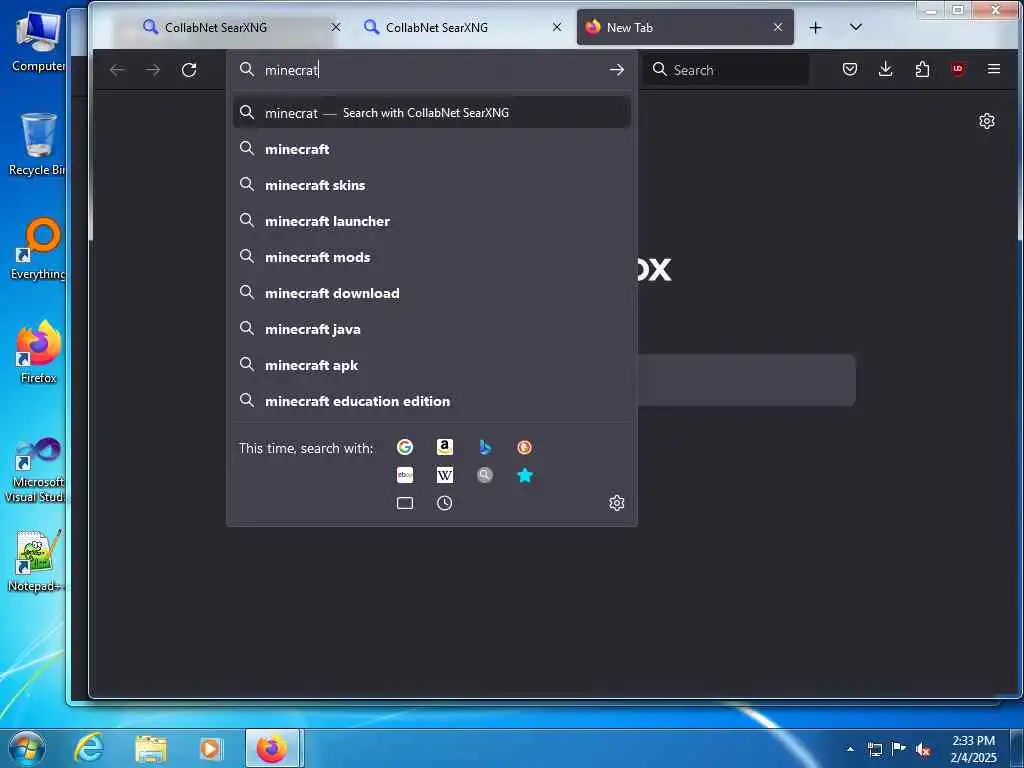
Task: Open the Action Center flag icon
Action: click(x=899, y=749)
